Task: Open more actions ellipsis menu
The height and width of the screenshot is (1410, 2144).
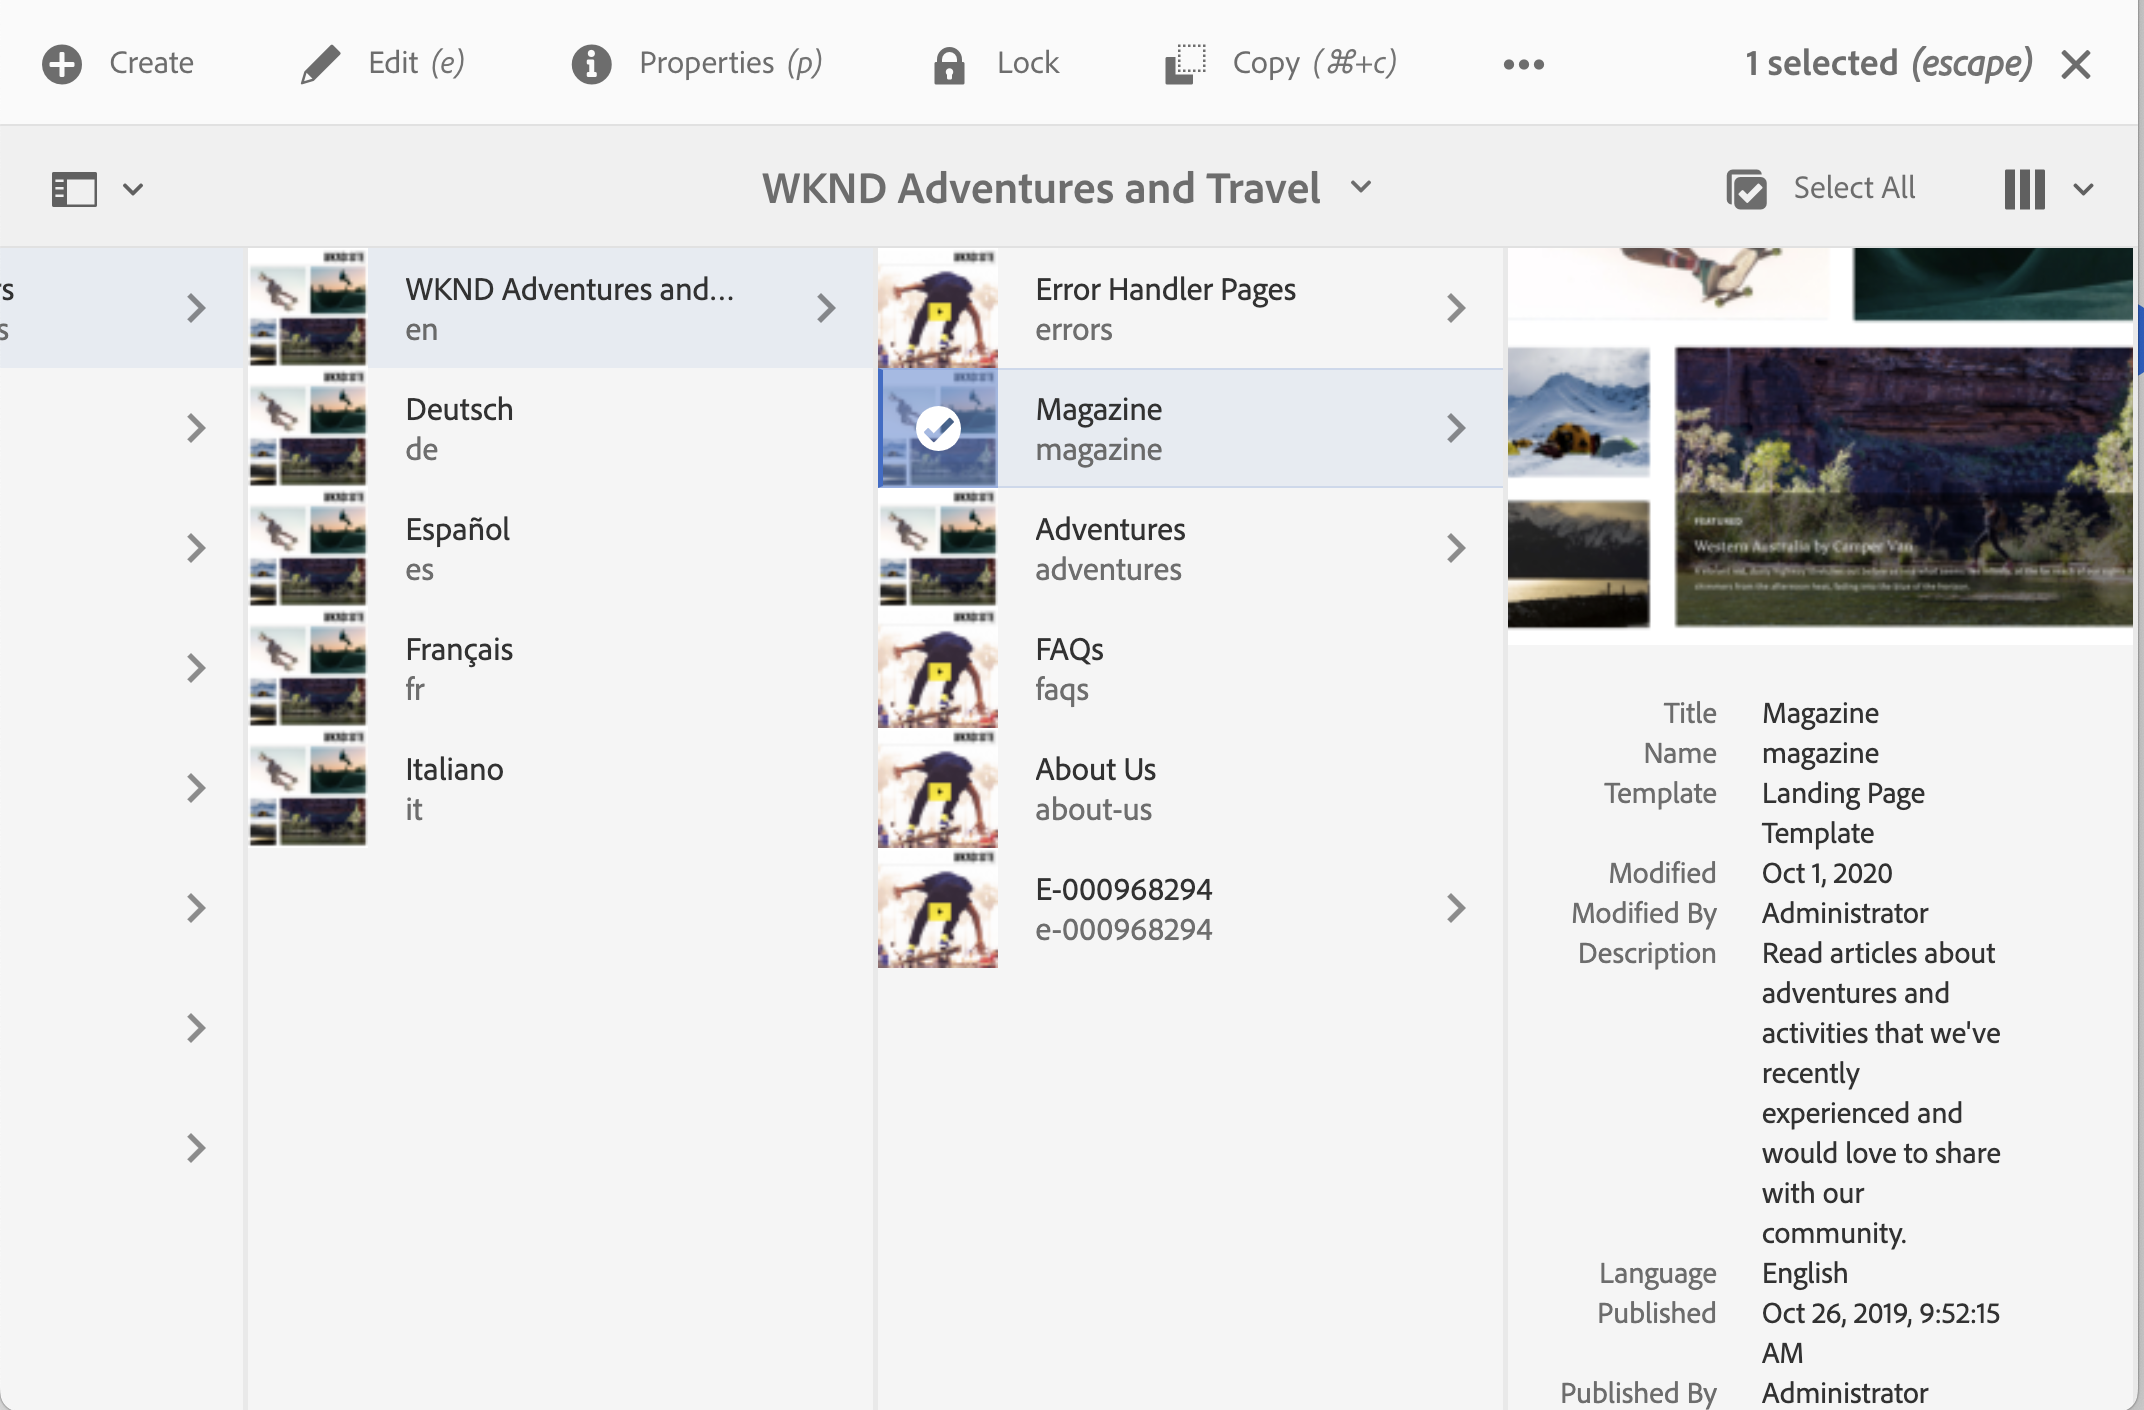Action: (x=1523, y=65)
